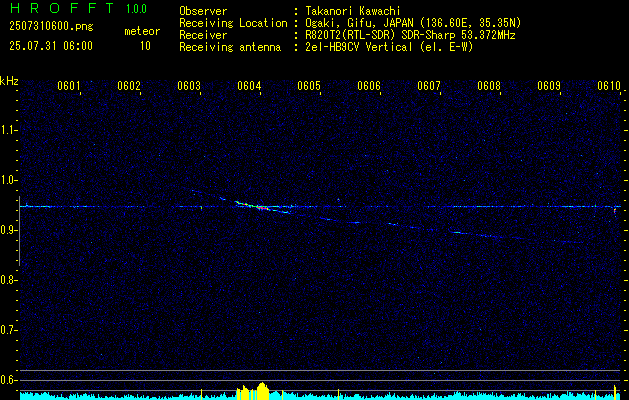Select the timestamp 25.07.31 06:00

pyautogui.click(x=51, y=46)
